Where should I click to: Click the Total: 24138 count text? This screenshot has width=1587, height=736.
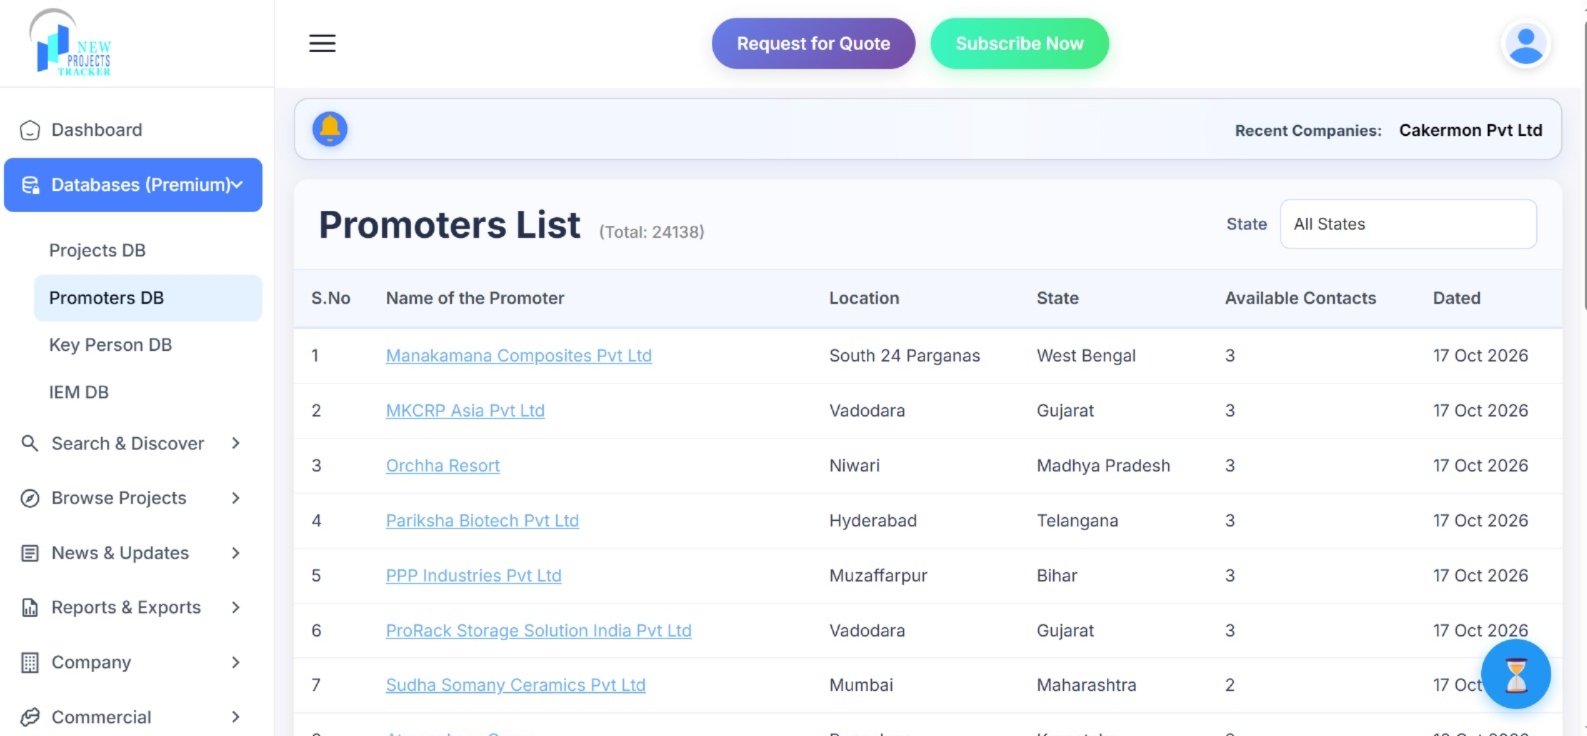651,232
